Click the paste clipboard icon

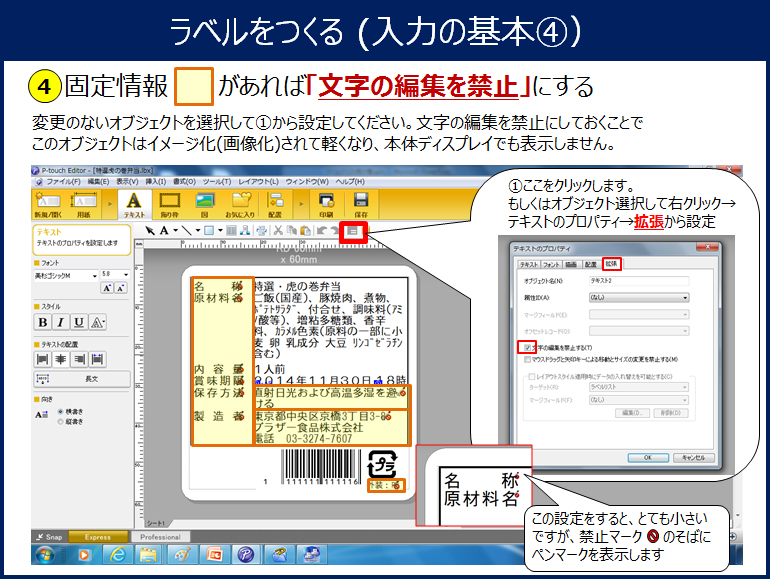305,230
